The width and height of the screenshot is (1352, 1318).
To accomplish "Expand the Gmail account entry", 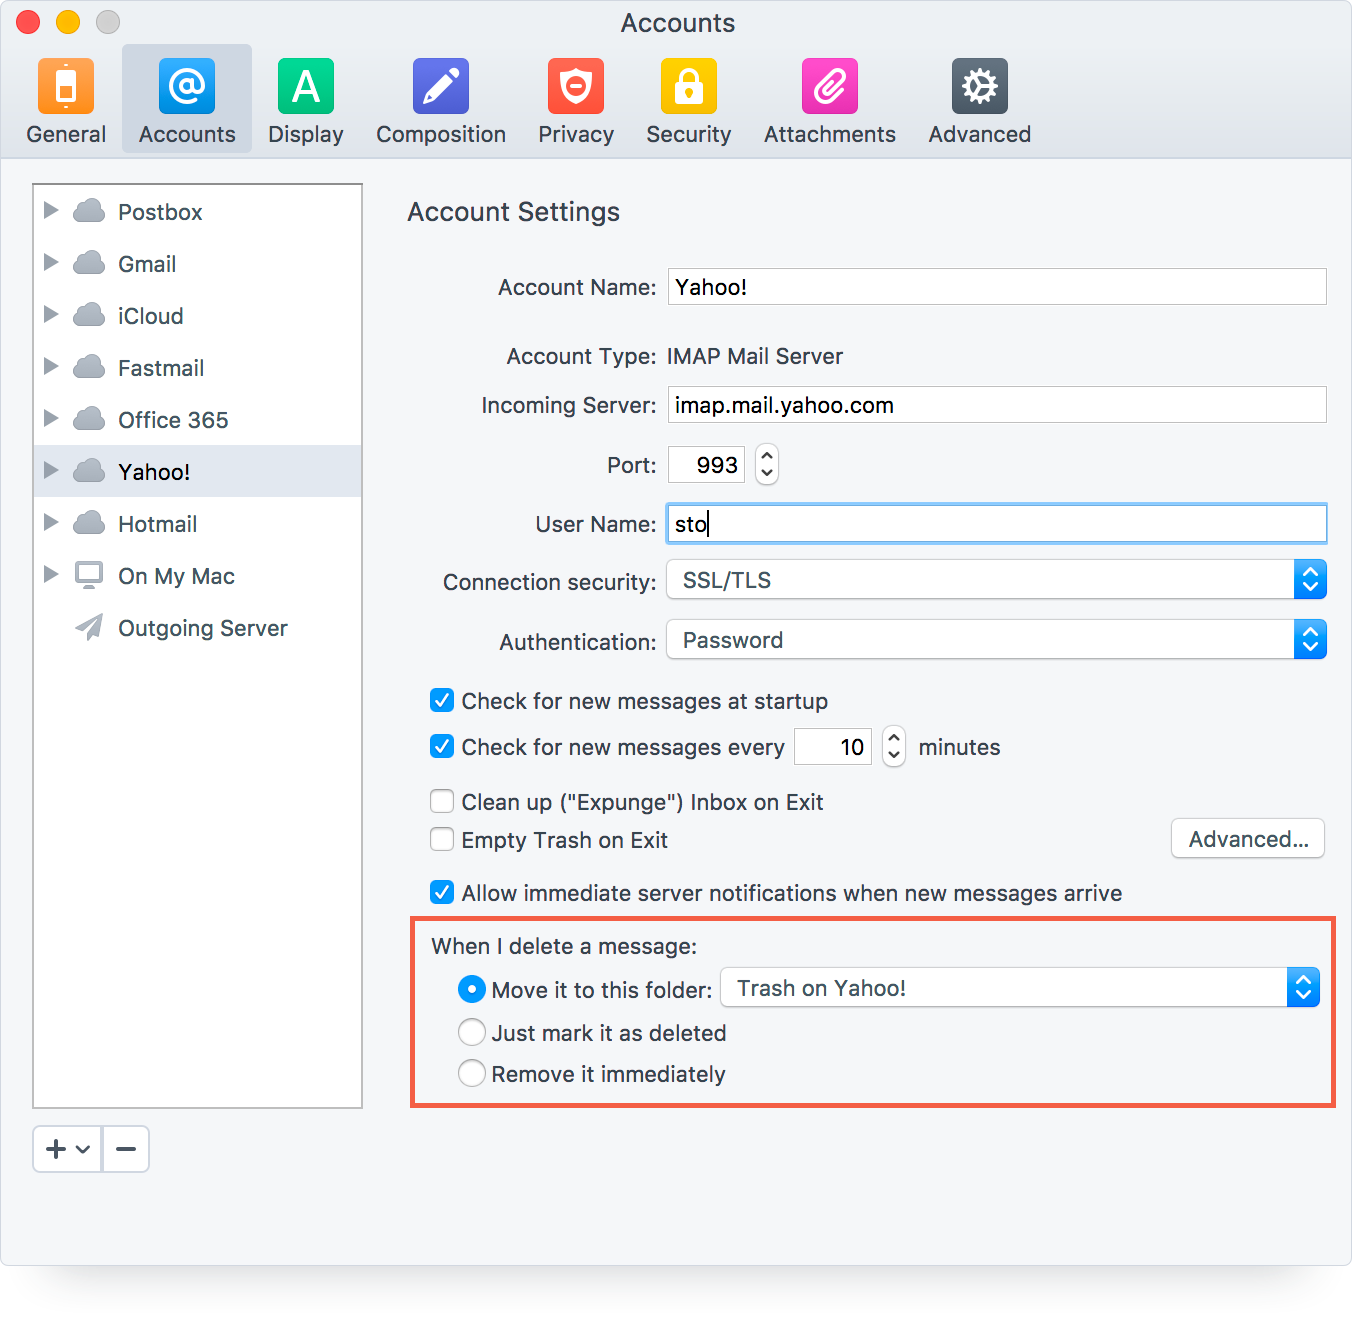I will pyautogui.click(x=51, y=263).
